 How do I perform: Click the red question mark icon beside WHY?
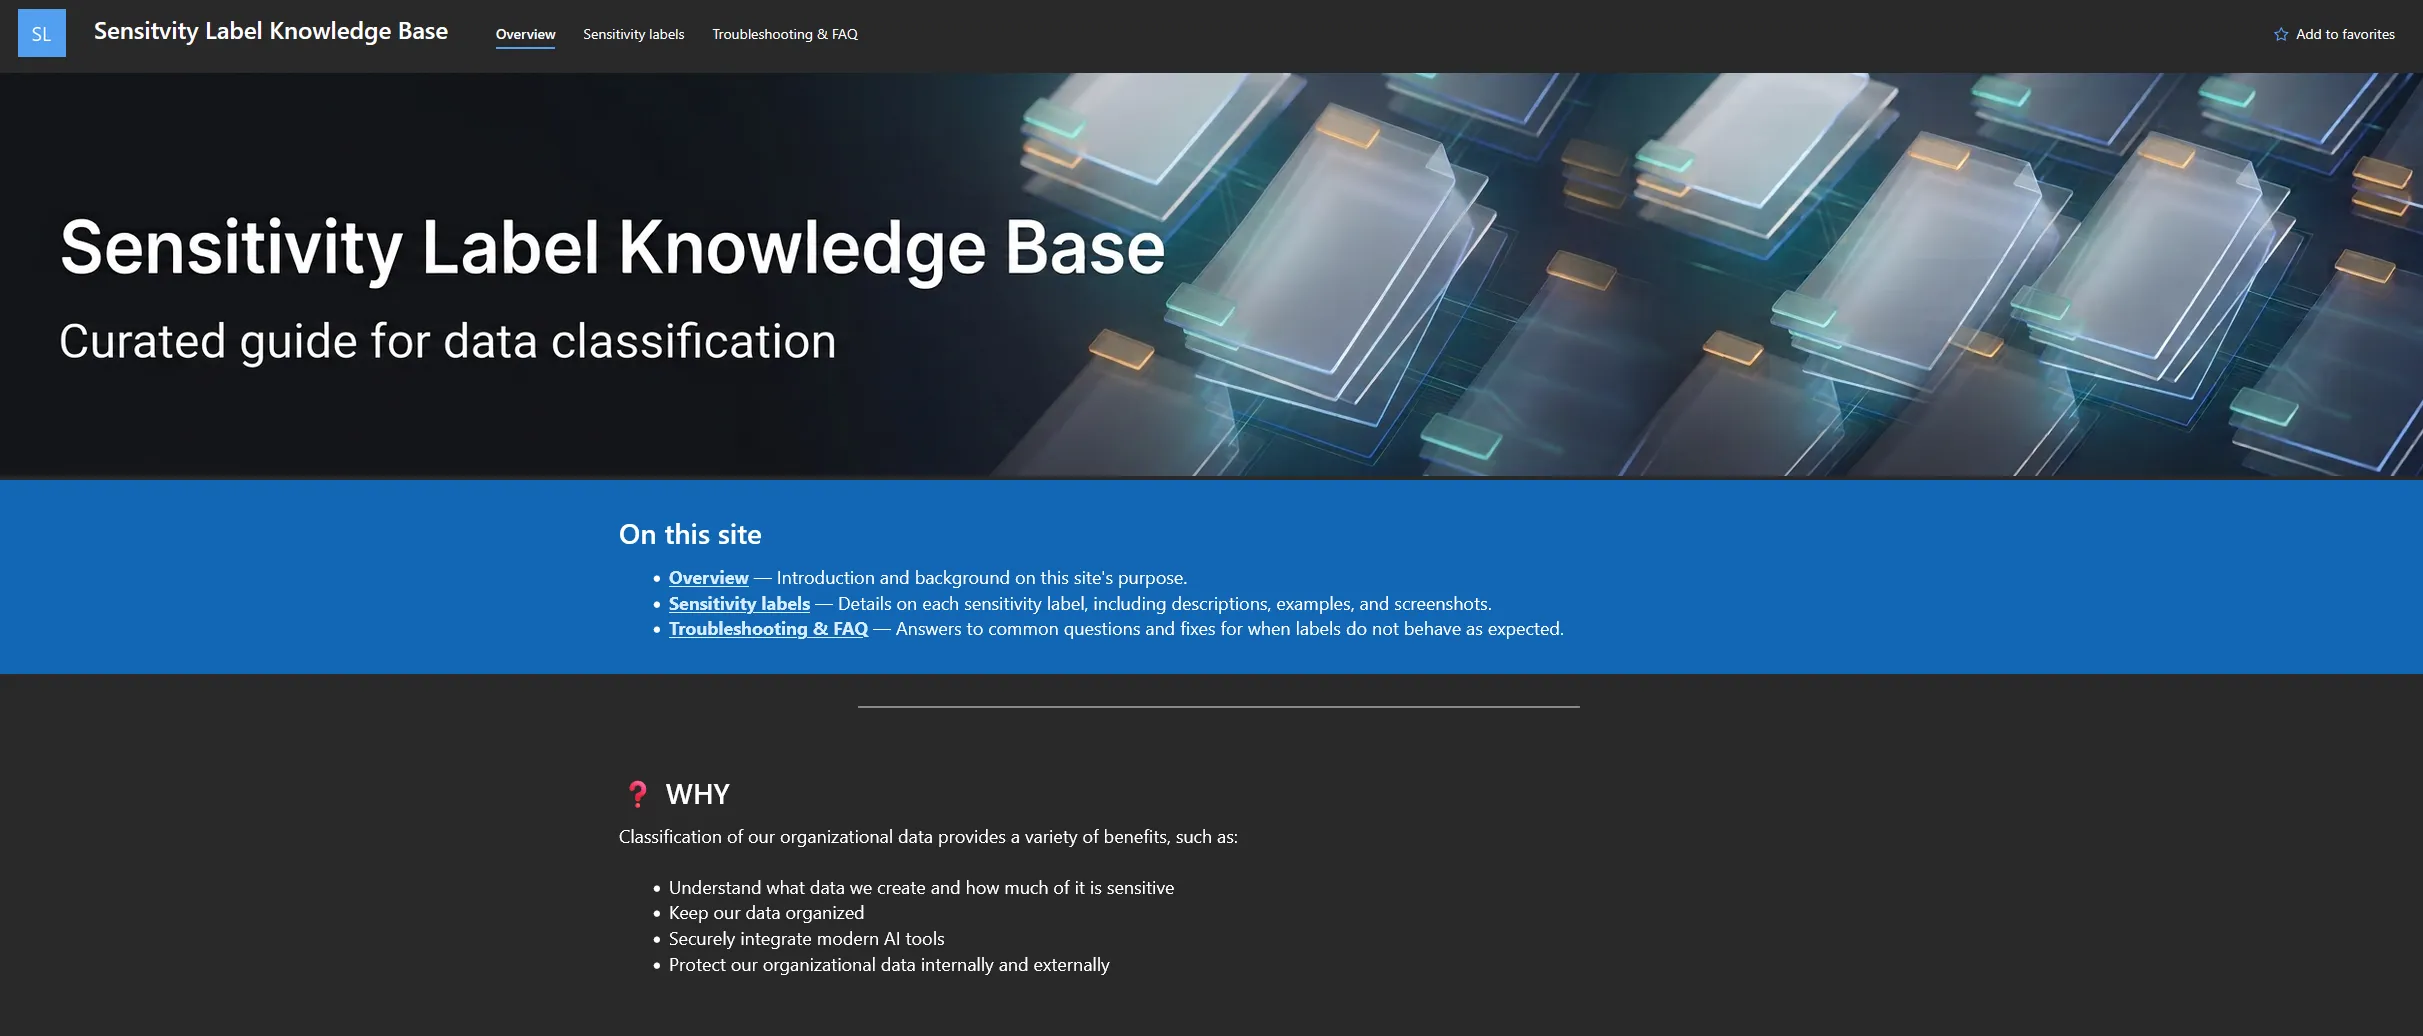pos(637,794)
